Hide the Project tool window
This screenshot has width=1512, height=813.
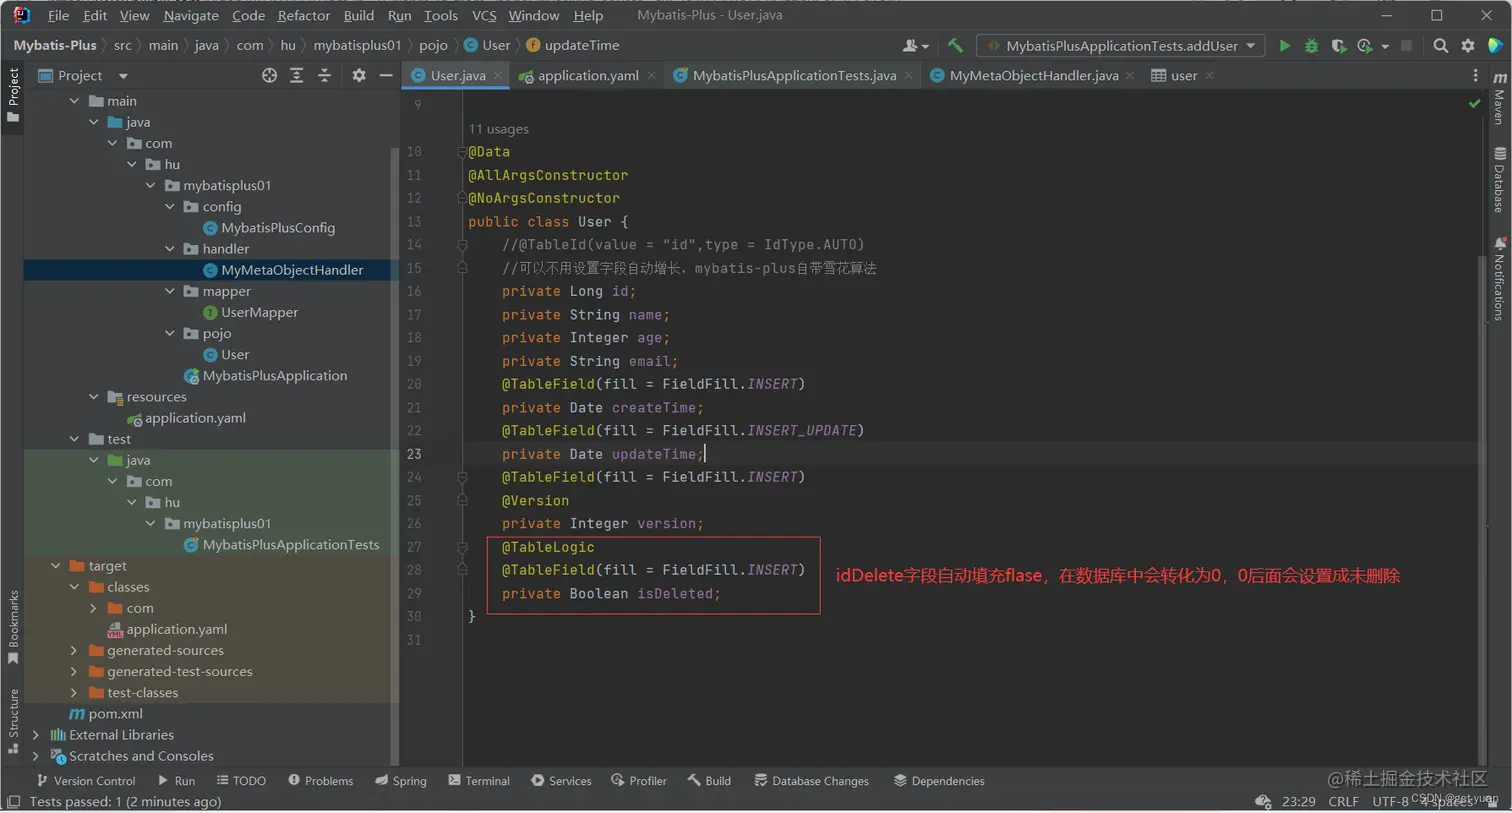pos(386,76)
